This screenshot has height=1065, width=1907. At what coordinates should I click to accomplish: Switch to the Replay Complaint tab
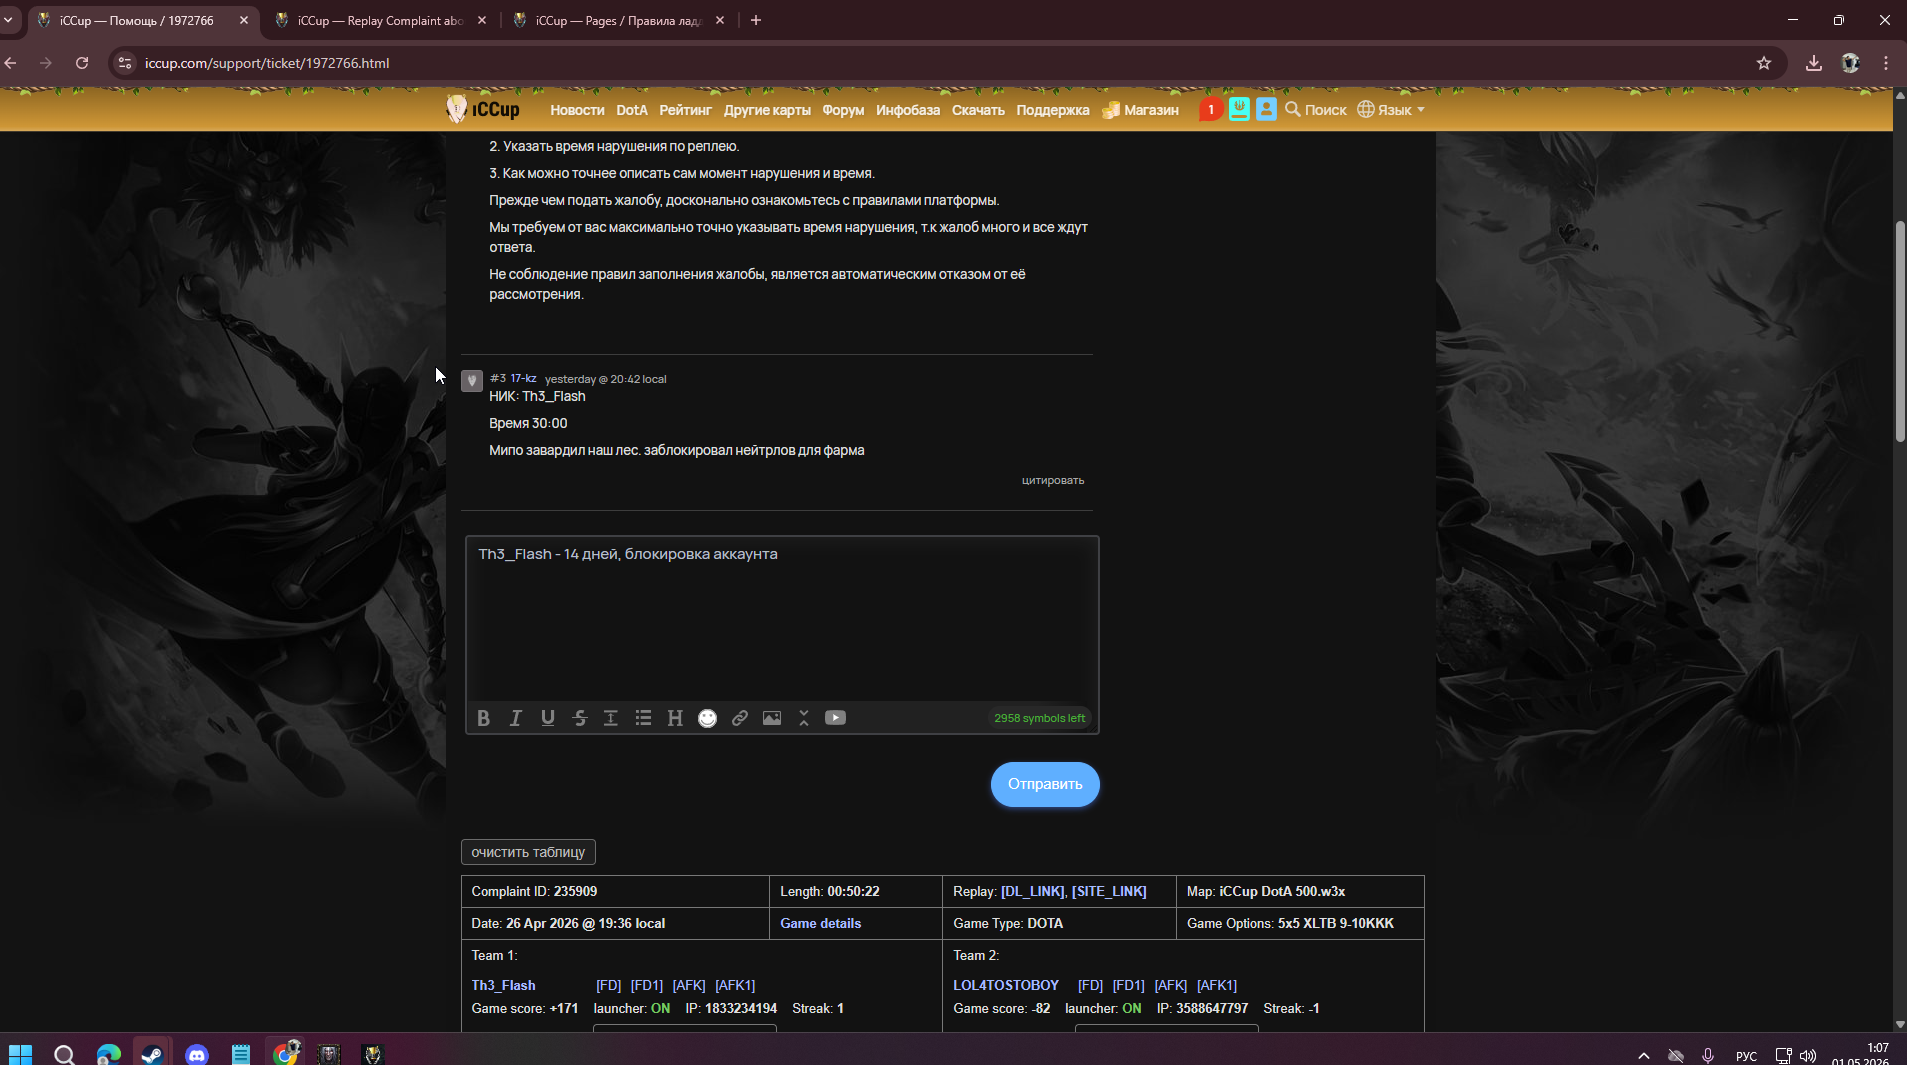[380, 20]
